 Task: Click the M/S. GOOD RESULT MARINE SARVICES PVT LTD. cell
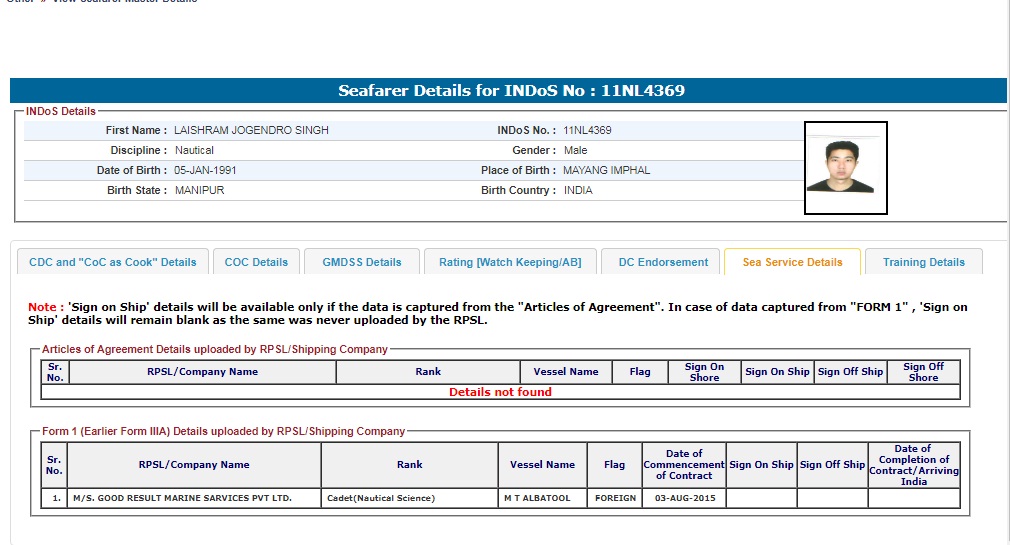click(x=194, y=498)
